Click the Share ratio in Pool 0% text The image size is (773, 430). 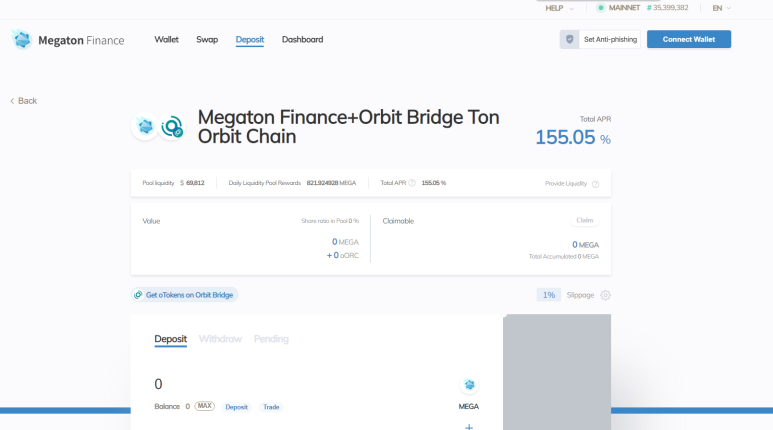click(330, 221)
